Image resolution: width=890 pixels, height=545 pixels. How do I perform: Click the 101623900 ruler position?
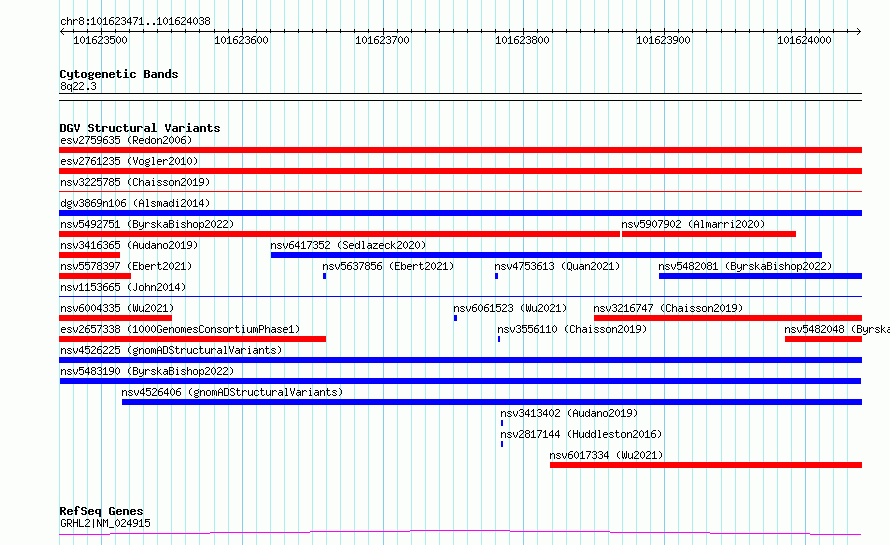[663, 40]
